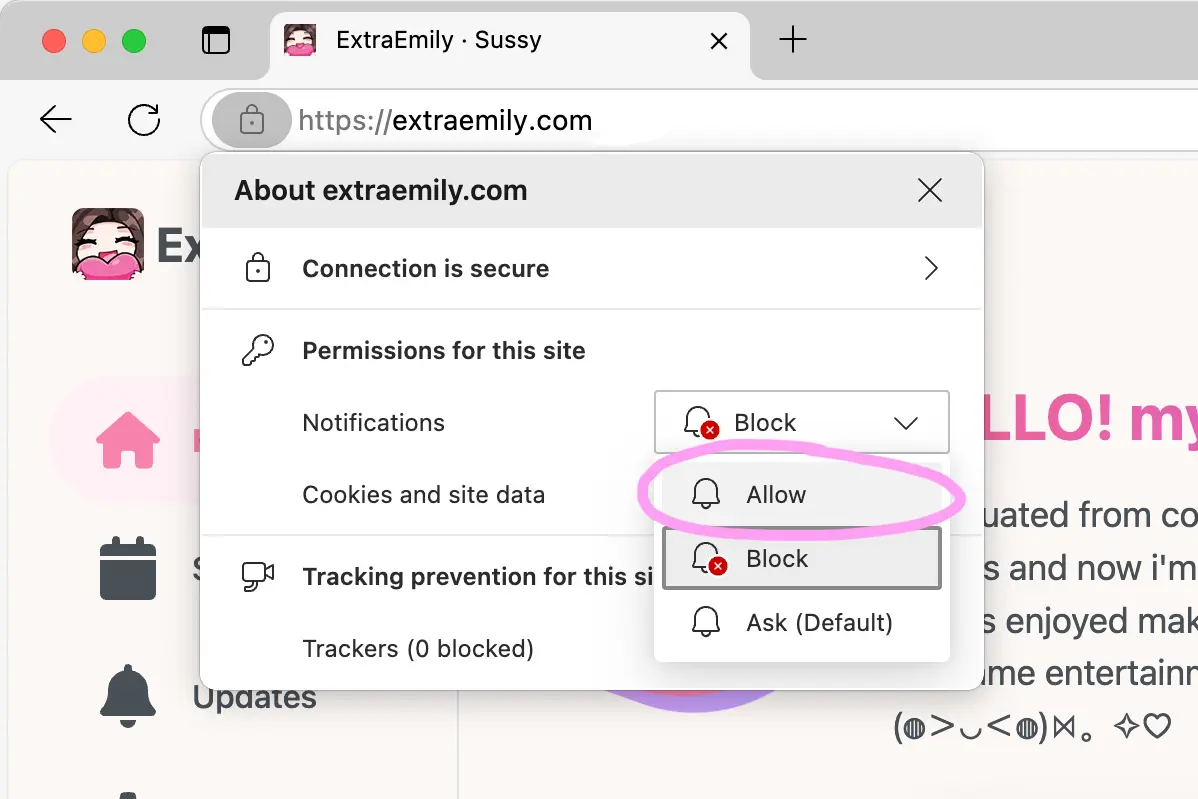Open the Schedule calendar icon in the sidebar
1198x799 pixels.
pyautogui.click(x=128, y=569)
